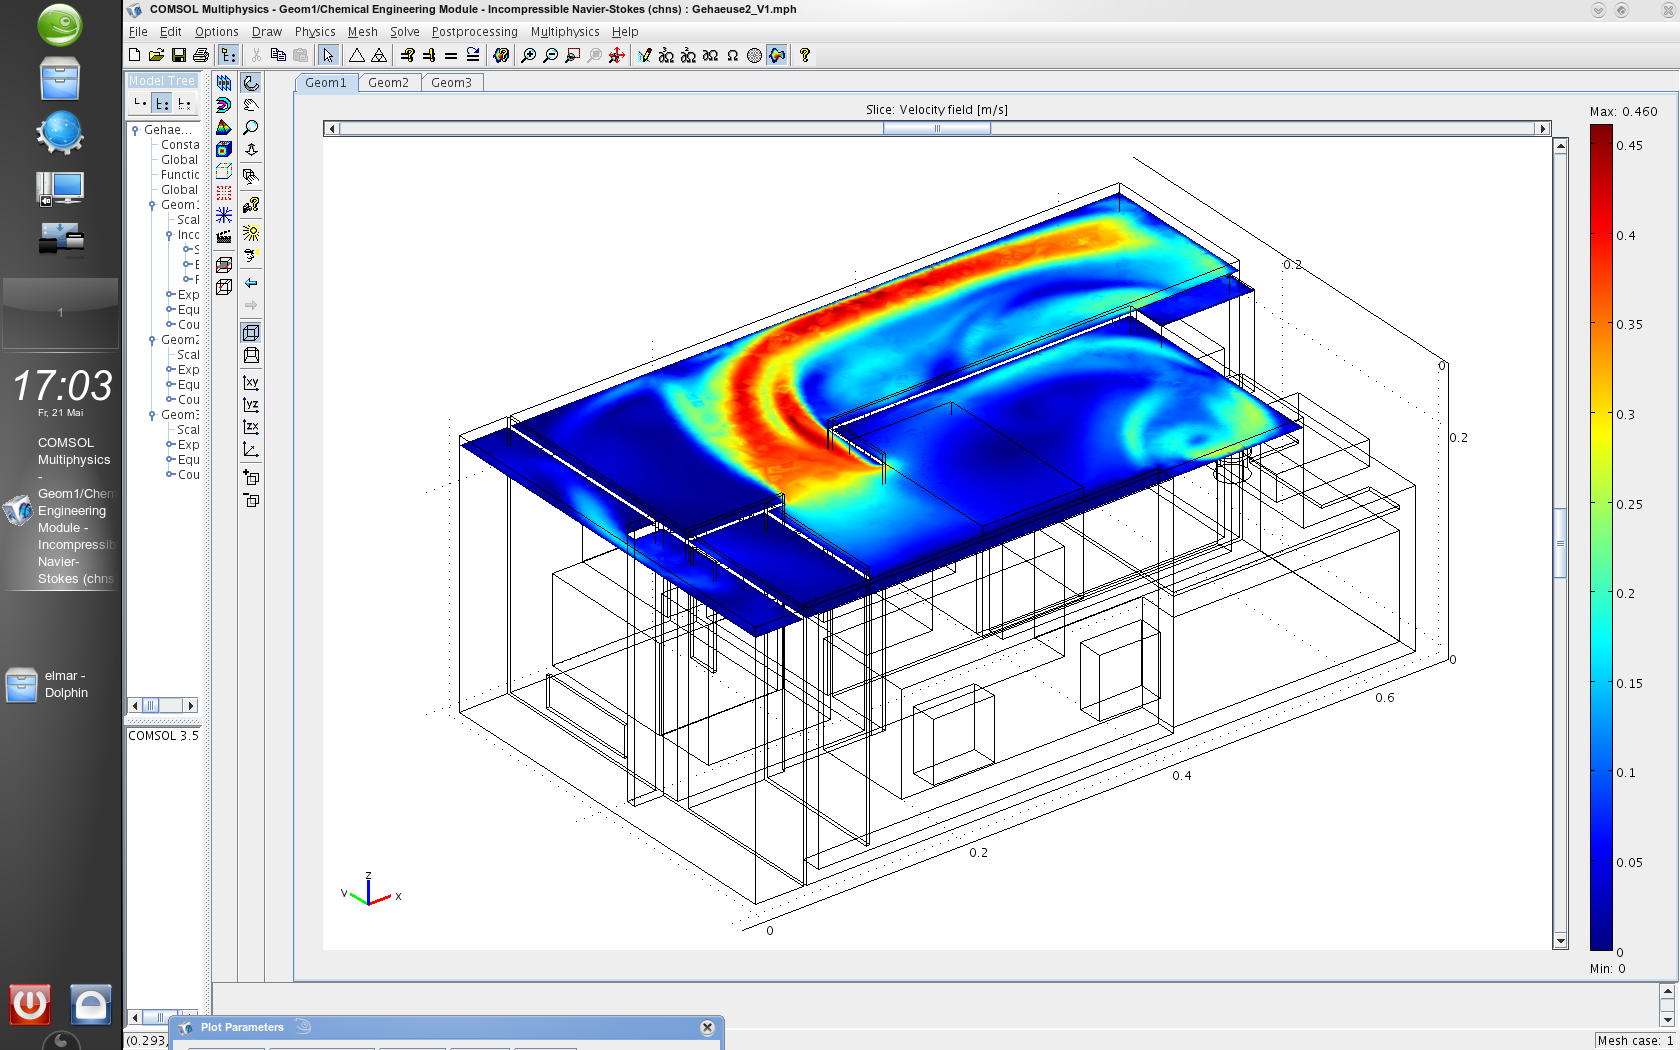This screenshot has width=1680, height=1050.
Task: Enable Streamline plot blue star icon
Action: click(224, 215)
